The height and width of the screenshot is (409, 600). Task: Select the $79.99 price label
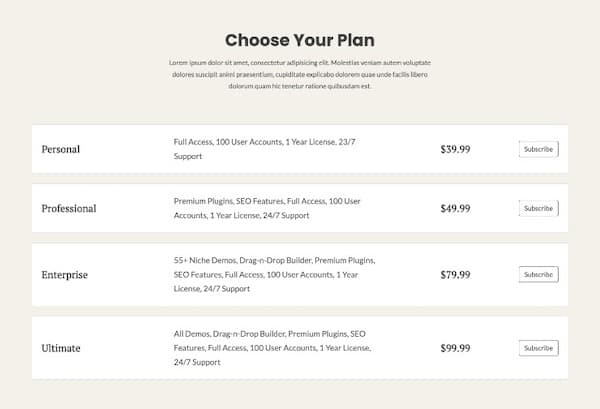pos(455,274)
